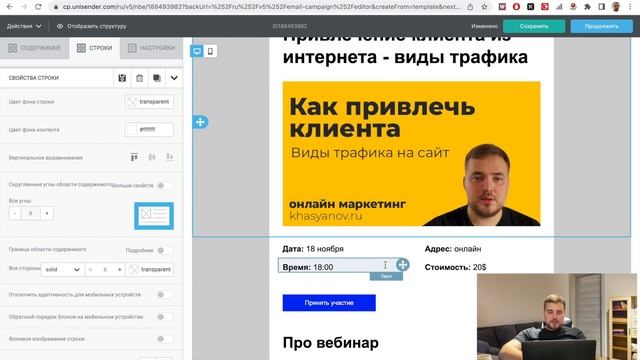Screen dimensions: 640x360
Task: Open the browser extensions puzzle icon
Action: click(x=587, y=7)
